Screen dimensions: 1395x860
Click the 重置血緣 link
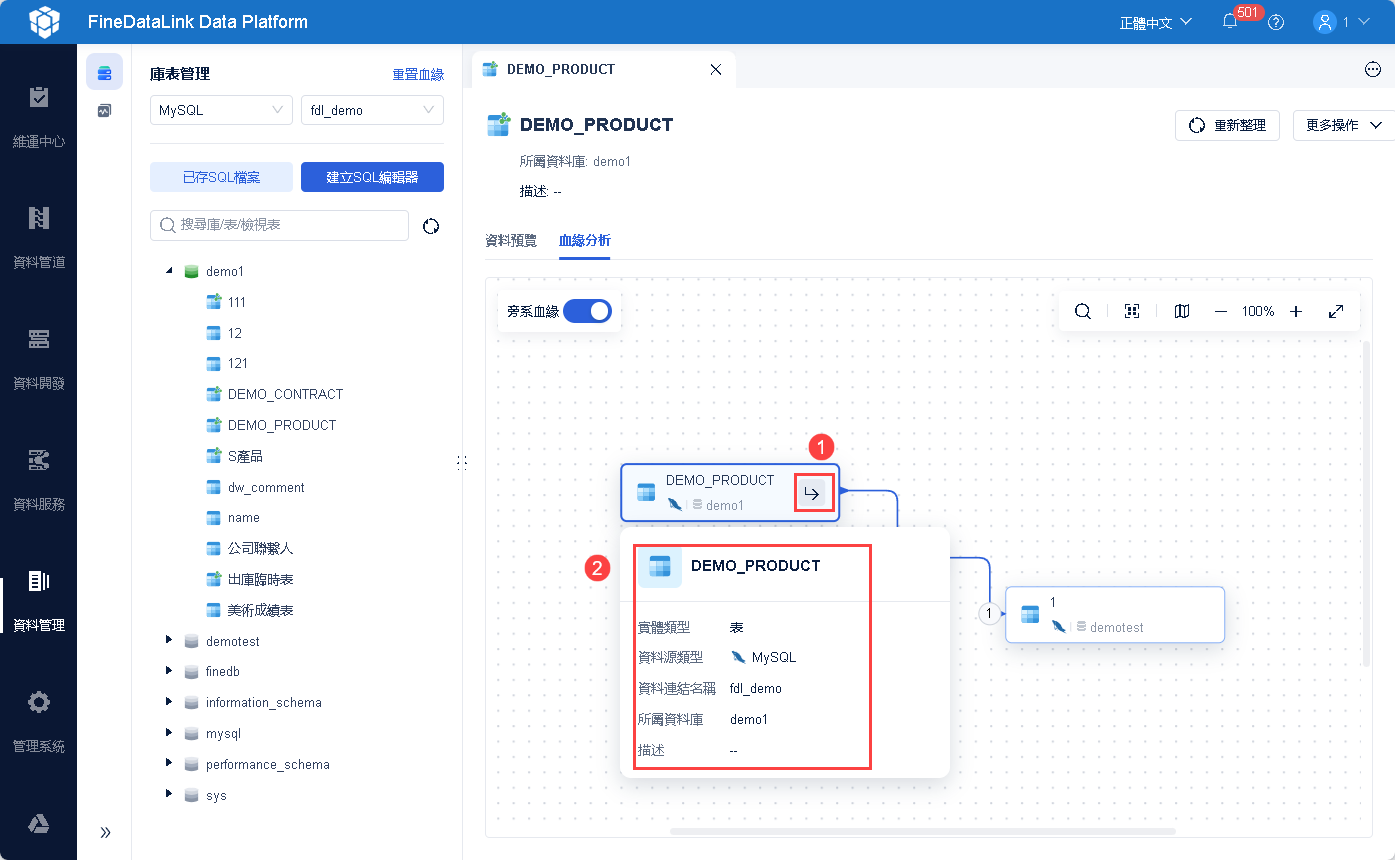click(418, 74)
